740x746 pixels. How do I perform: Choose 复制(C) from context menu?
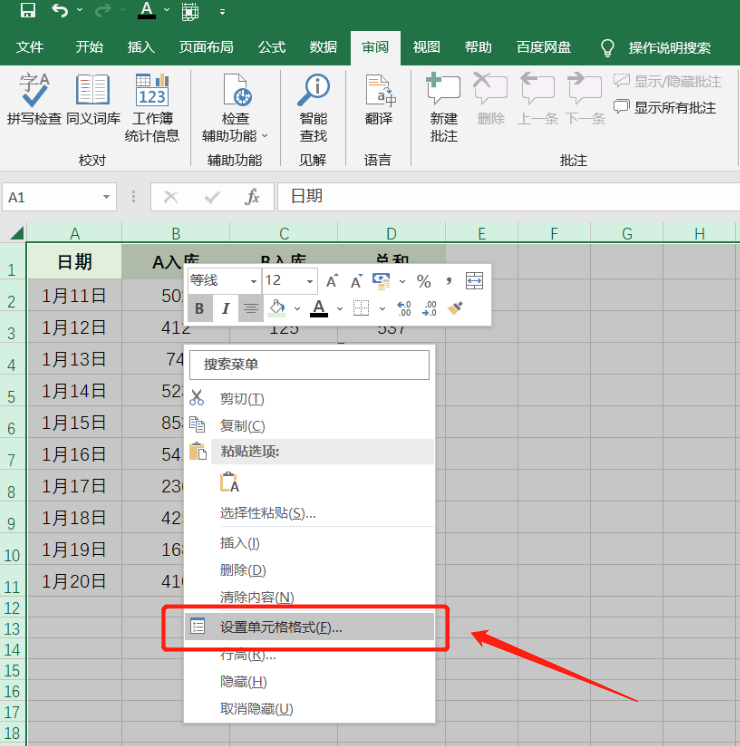[x=310, y=425]
